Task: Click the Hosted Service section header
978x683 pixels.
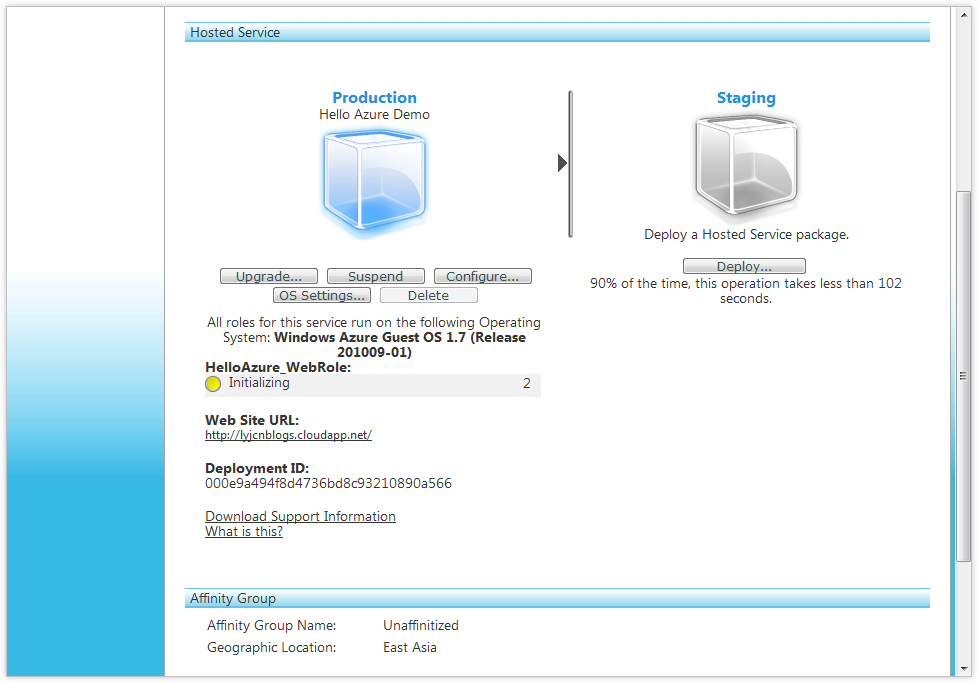Action: (x=235, y=32)
